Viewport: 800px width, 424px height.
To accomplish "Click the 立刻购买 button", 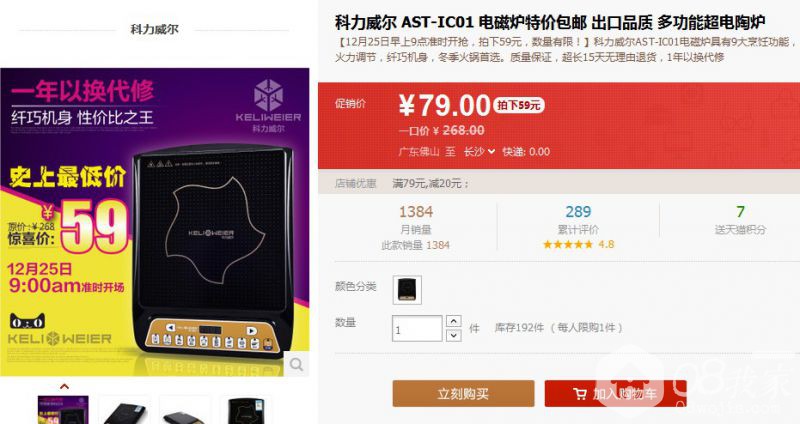I will click(463, 393).
